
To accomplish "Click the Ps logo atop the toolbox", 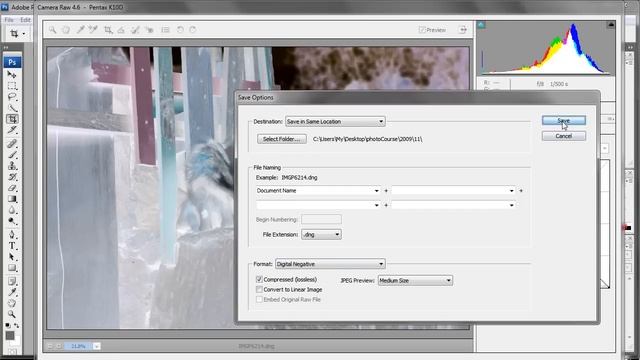I will pos(12,62).
